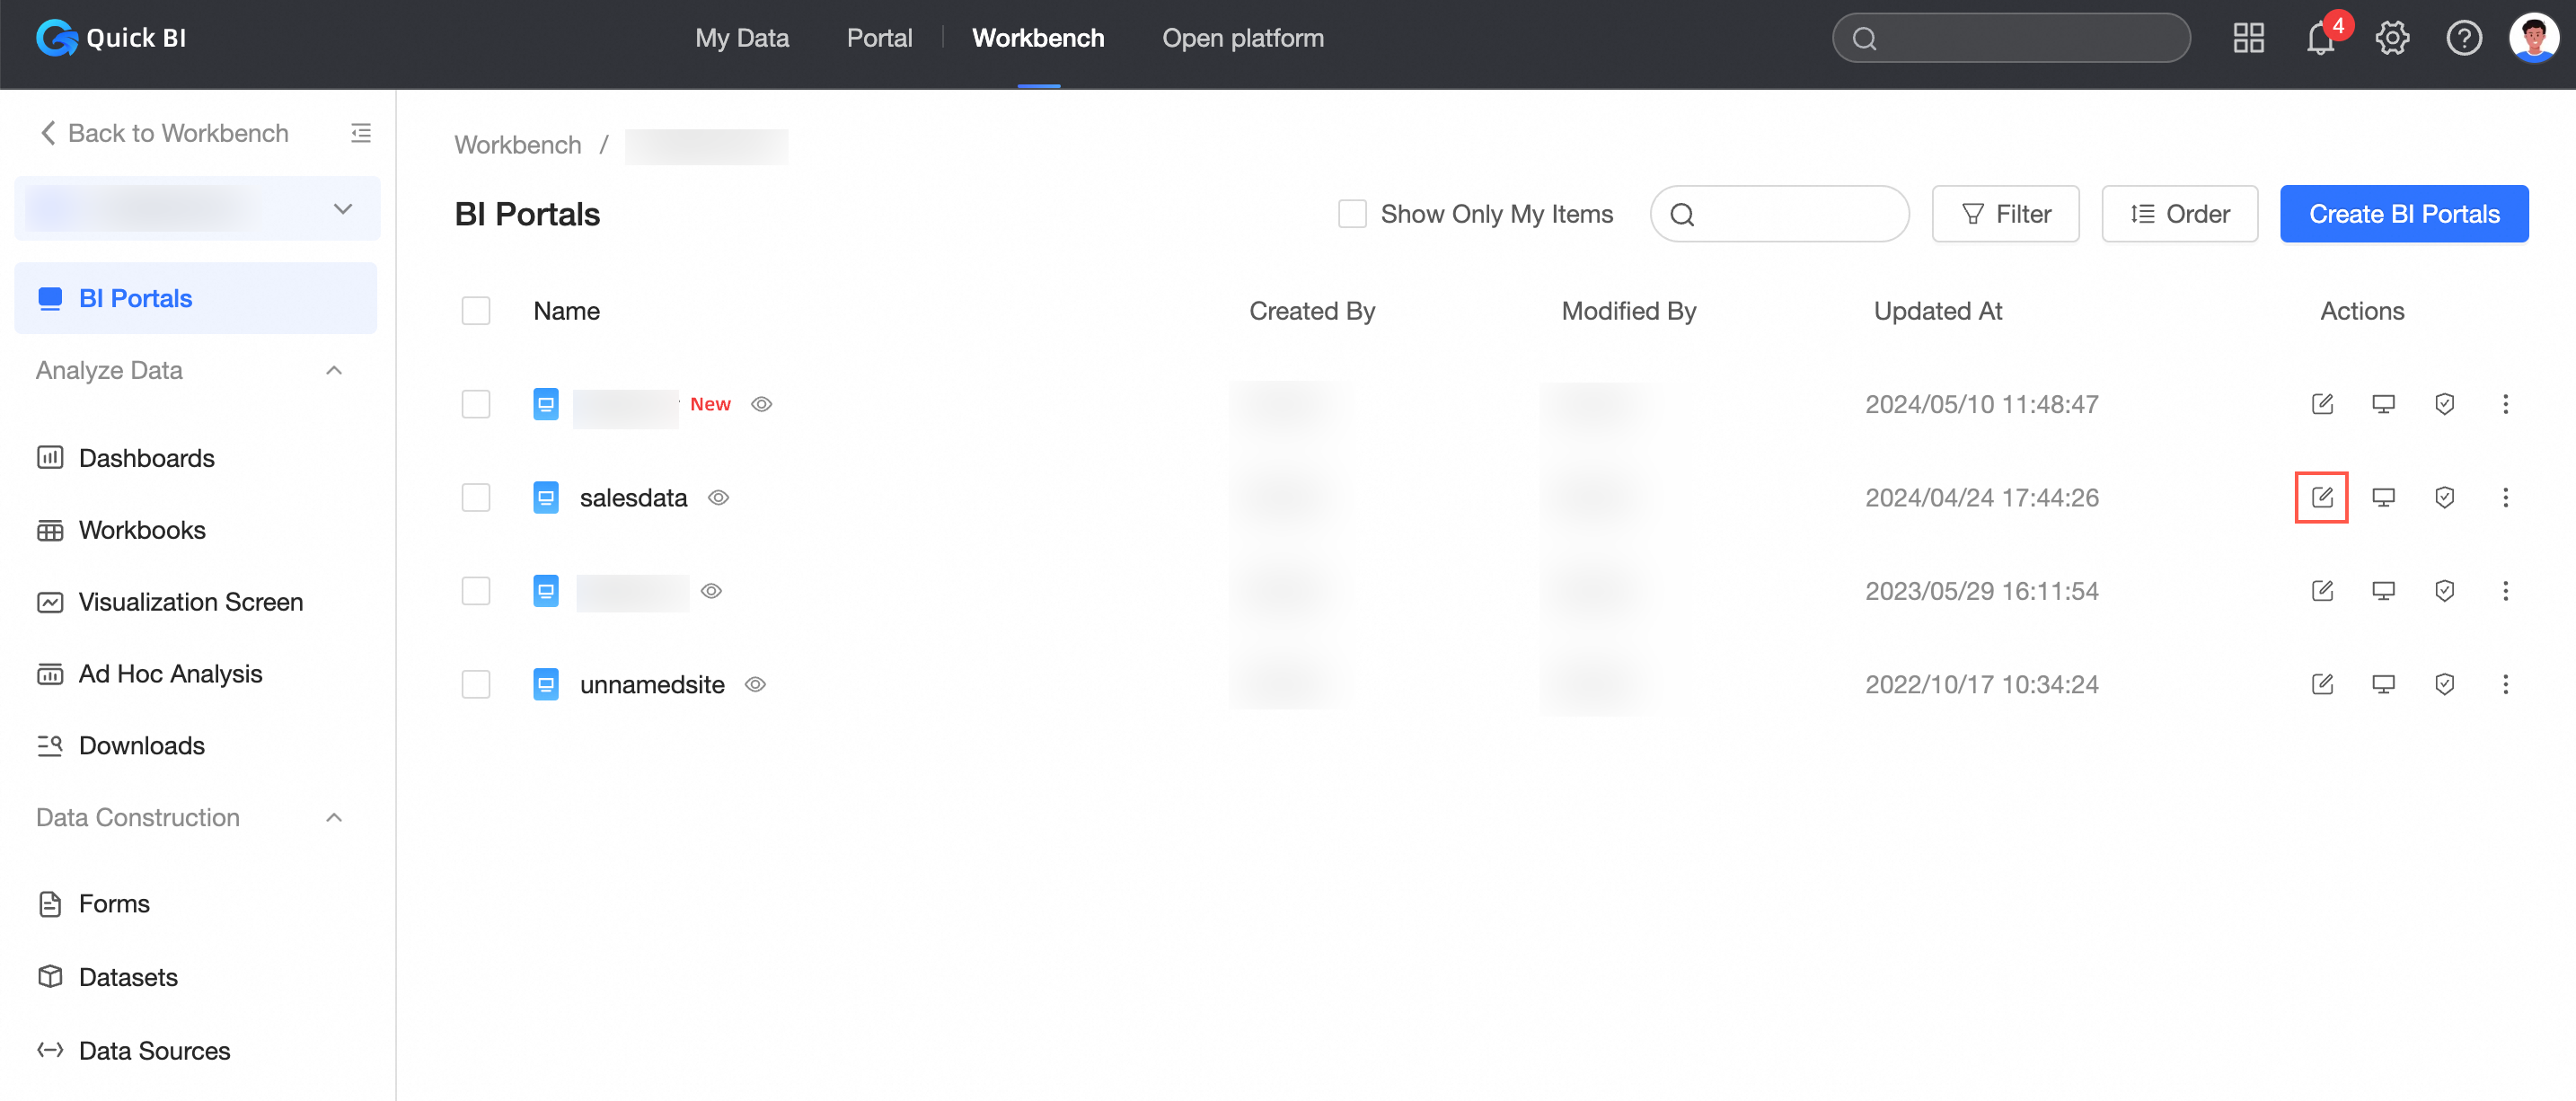Viewport: 2576px width, 1101px height.
Task: Open the settings gear icon
Action: click(x=2392, y=39)
